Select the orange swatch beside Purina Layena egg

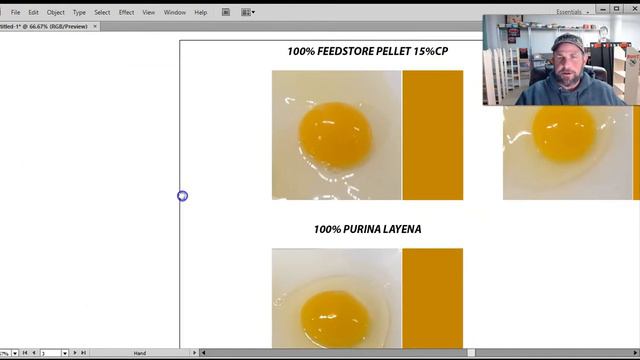tap(433, 298)
